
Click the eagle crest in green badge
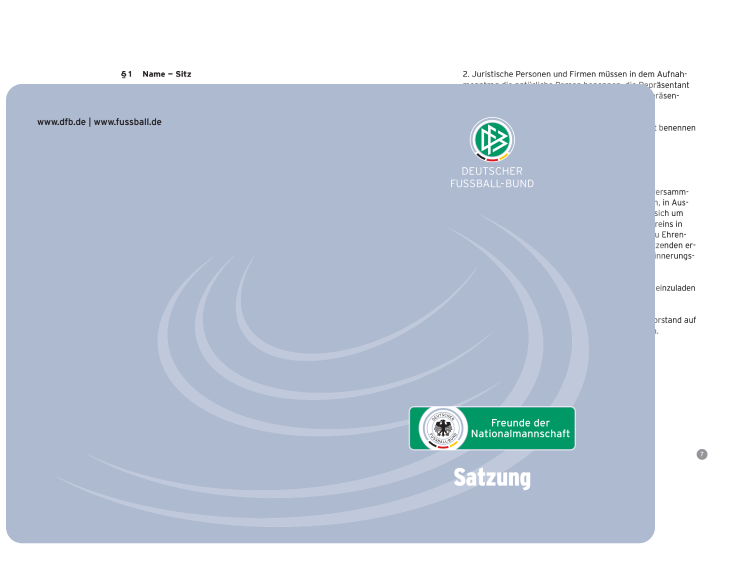point(443,428)
